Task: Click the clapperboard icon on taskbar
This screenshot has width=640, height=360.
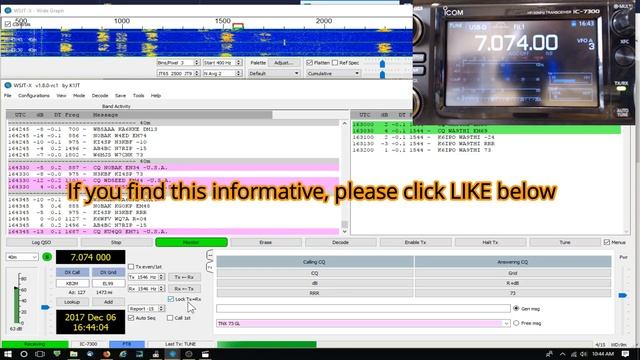Action: click(205, 354)
